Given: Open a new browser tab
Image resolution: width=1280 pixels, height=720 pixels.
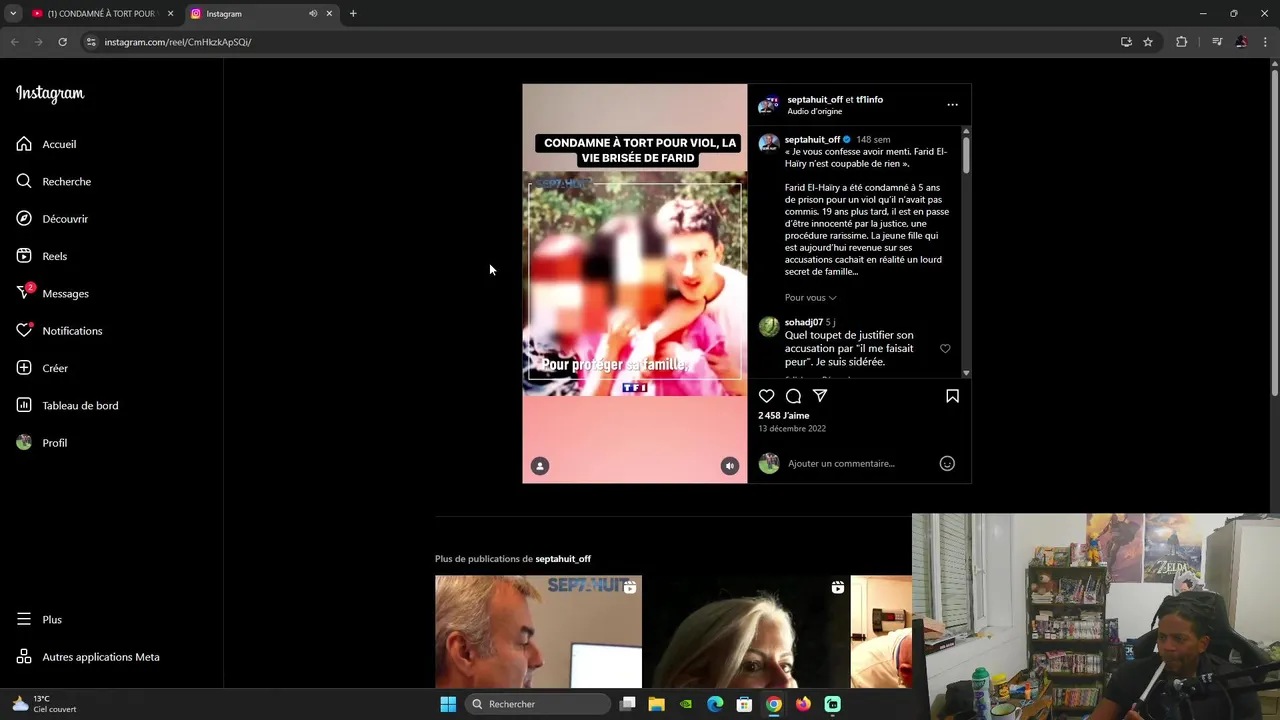Looking at the screenshot, I should [353, 14].
